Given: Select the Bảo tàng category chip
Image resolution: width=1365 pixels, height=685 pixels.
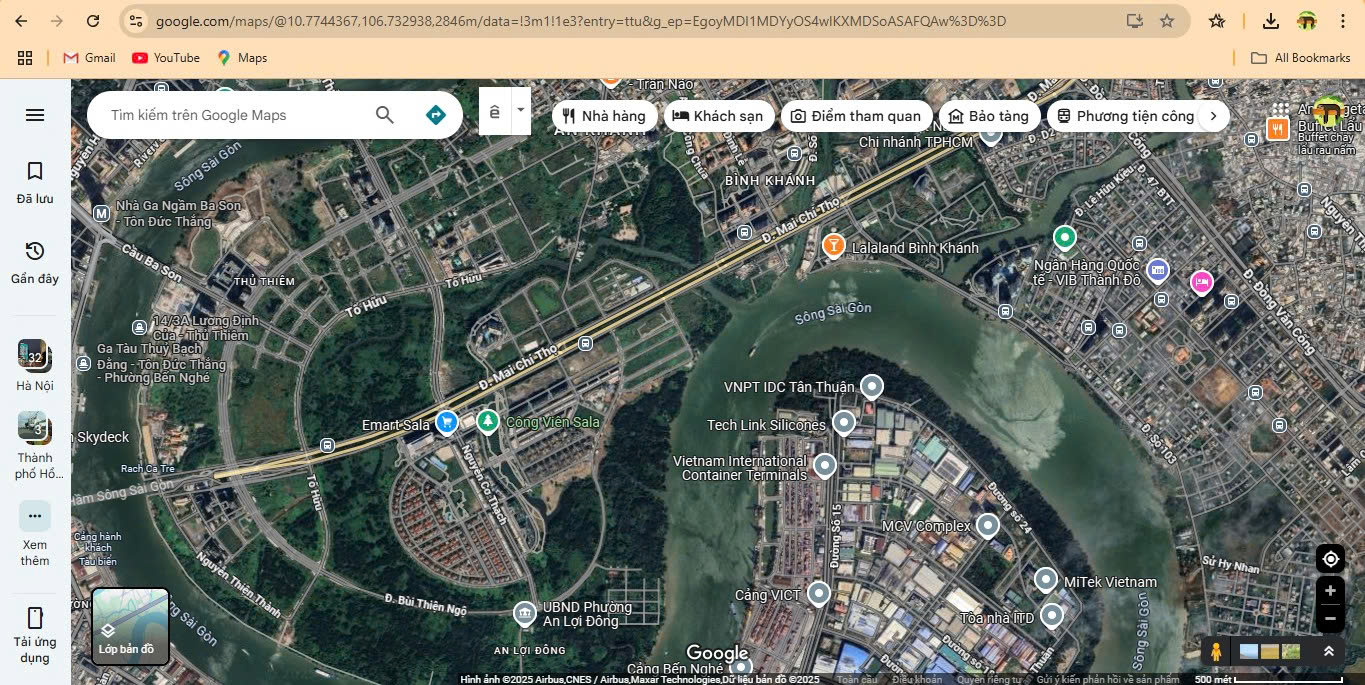Looking at the screenshot, I should click(x=989, y=116).
